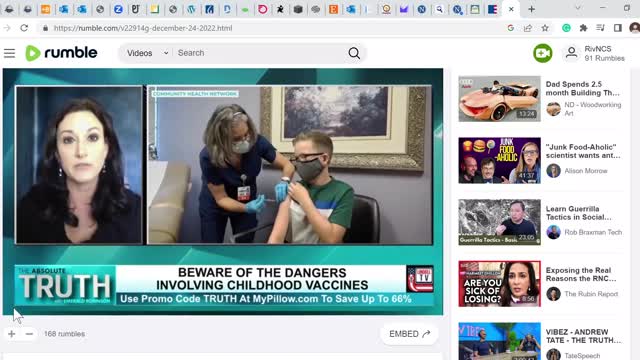
Task: Bookmark this page with the star icon
Action: click(545, 28)
